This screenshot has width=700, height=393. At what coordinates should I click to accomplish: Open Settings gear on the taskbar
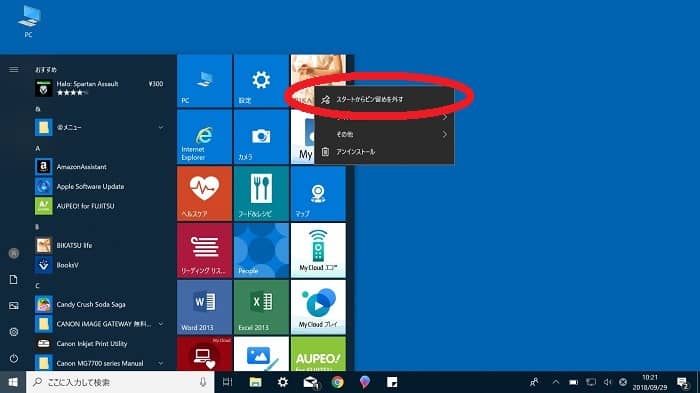tap(283, 382)
